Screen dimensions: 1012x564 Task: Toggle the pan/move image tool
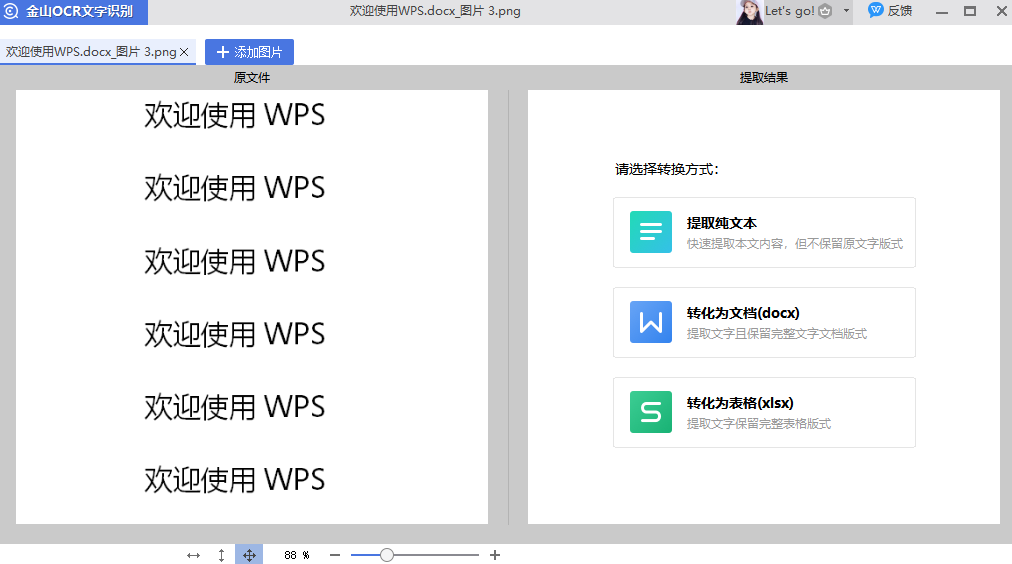(x=249, y=555)
